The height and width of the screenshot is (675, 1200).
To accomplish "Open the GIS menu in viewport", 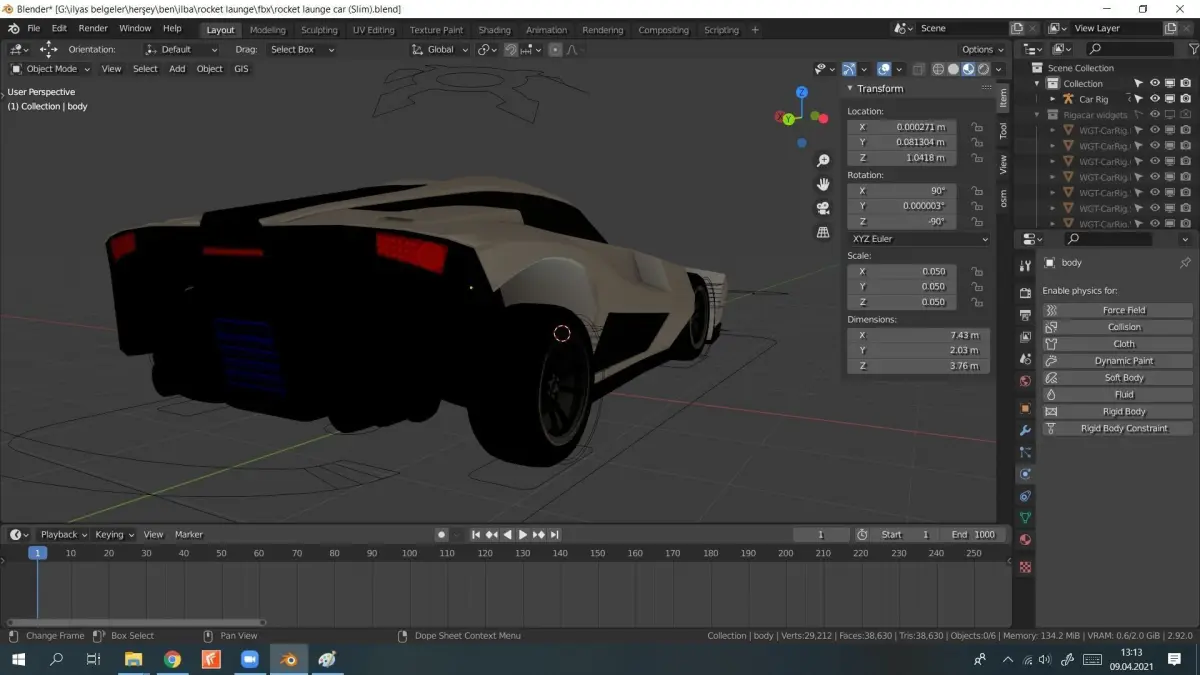I will pyautogui.click(x=241, y=69).
